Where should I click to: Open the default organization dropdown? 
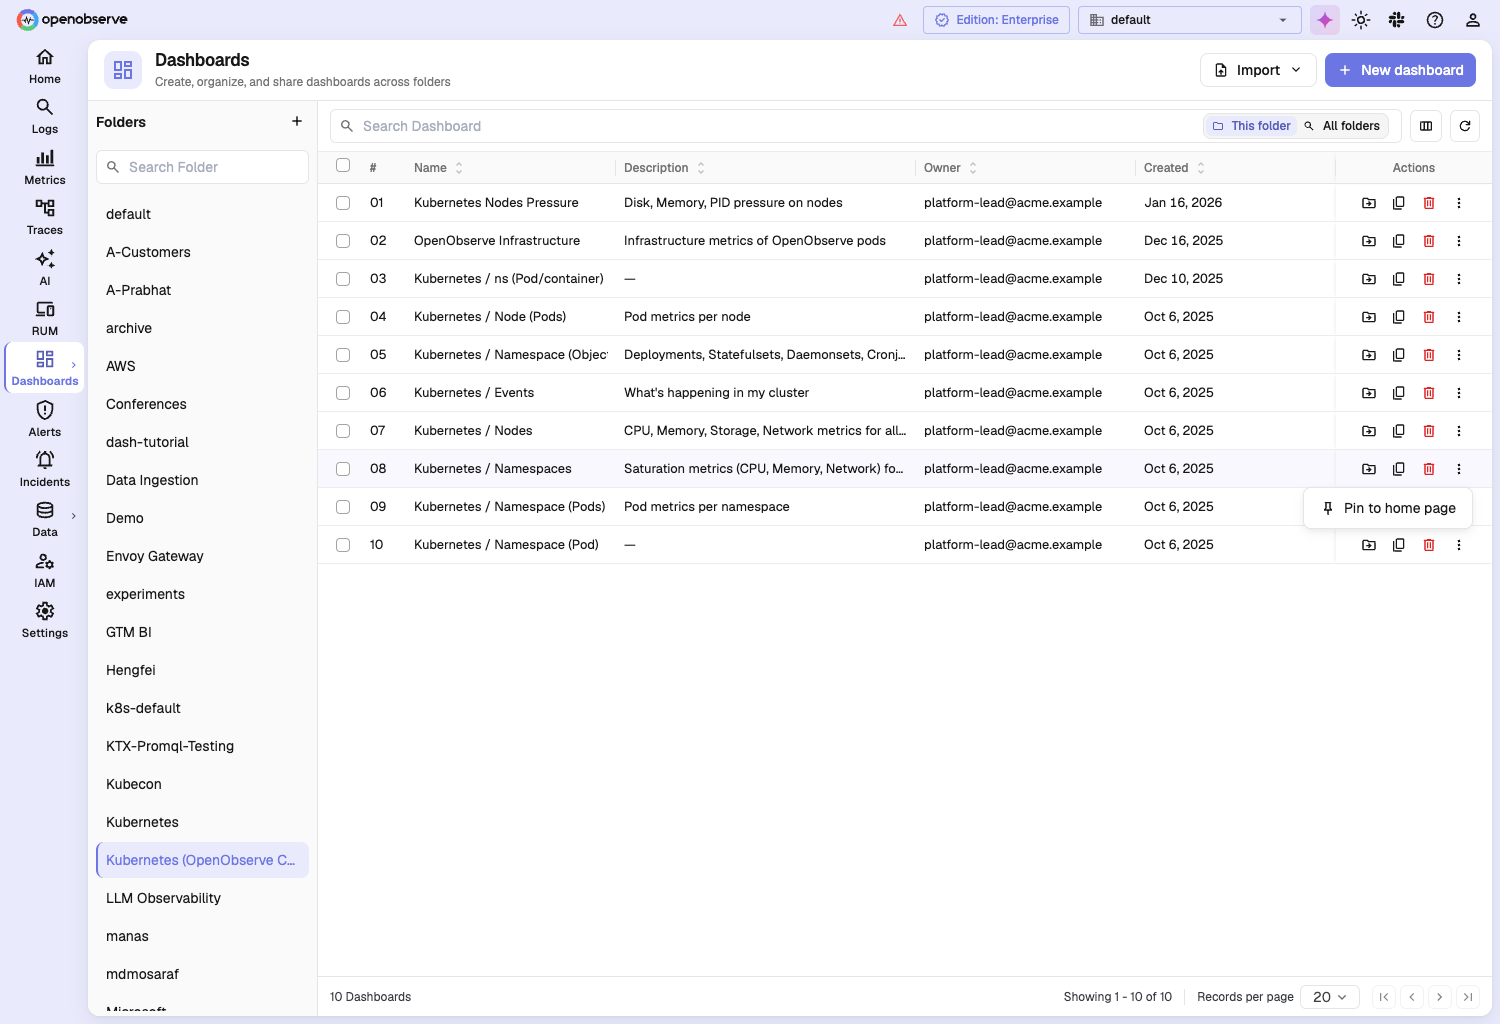coord(1189,20)
